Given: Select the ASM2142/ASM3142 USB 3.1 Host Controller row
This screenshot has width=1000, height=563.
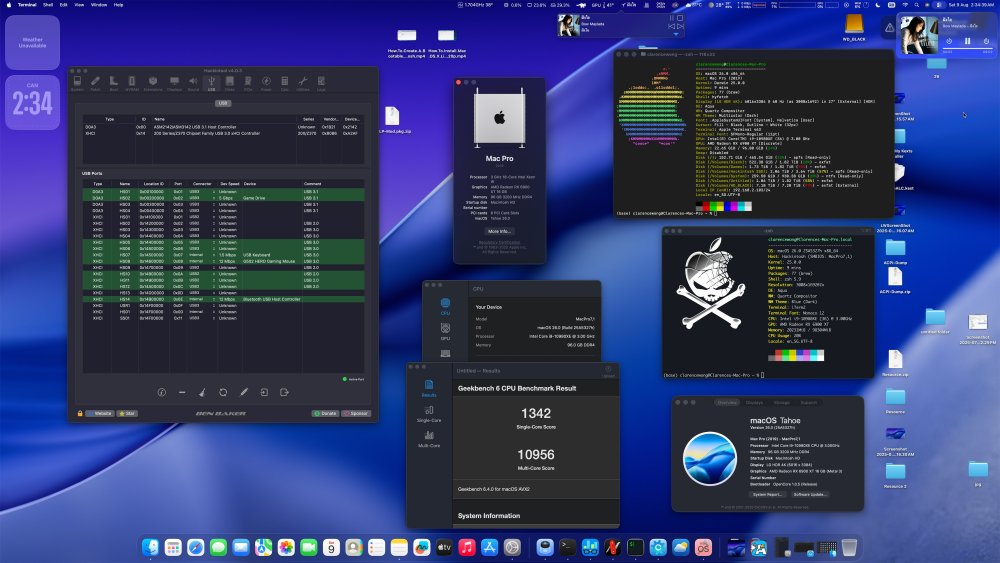Looking at the screenshot, I should (223, 127).
